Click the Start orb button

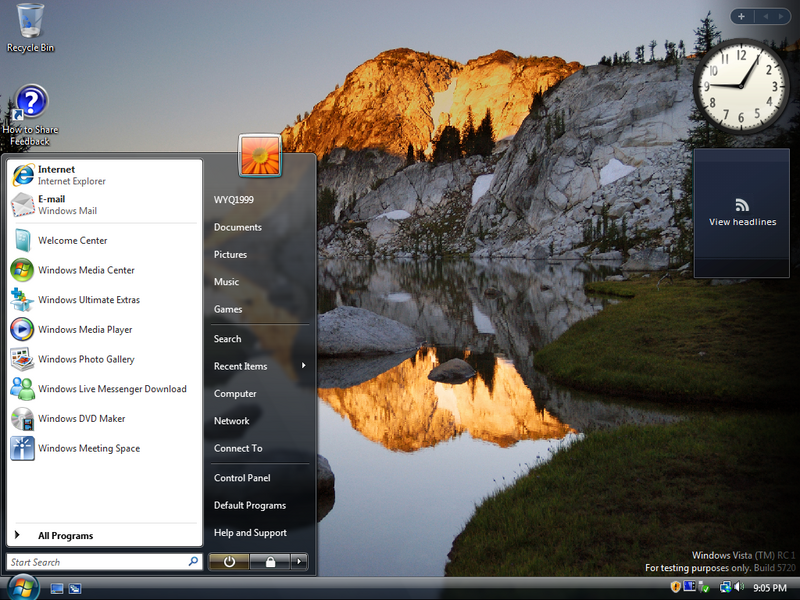coord(22,587)
